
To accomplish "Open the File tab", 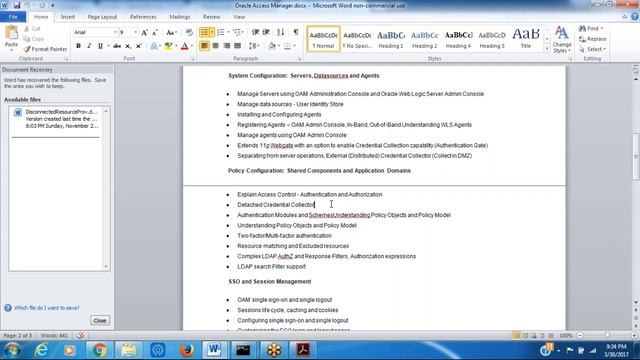I will pos(13,17).
